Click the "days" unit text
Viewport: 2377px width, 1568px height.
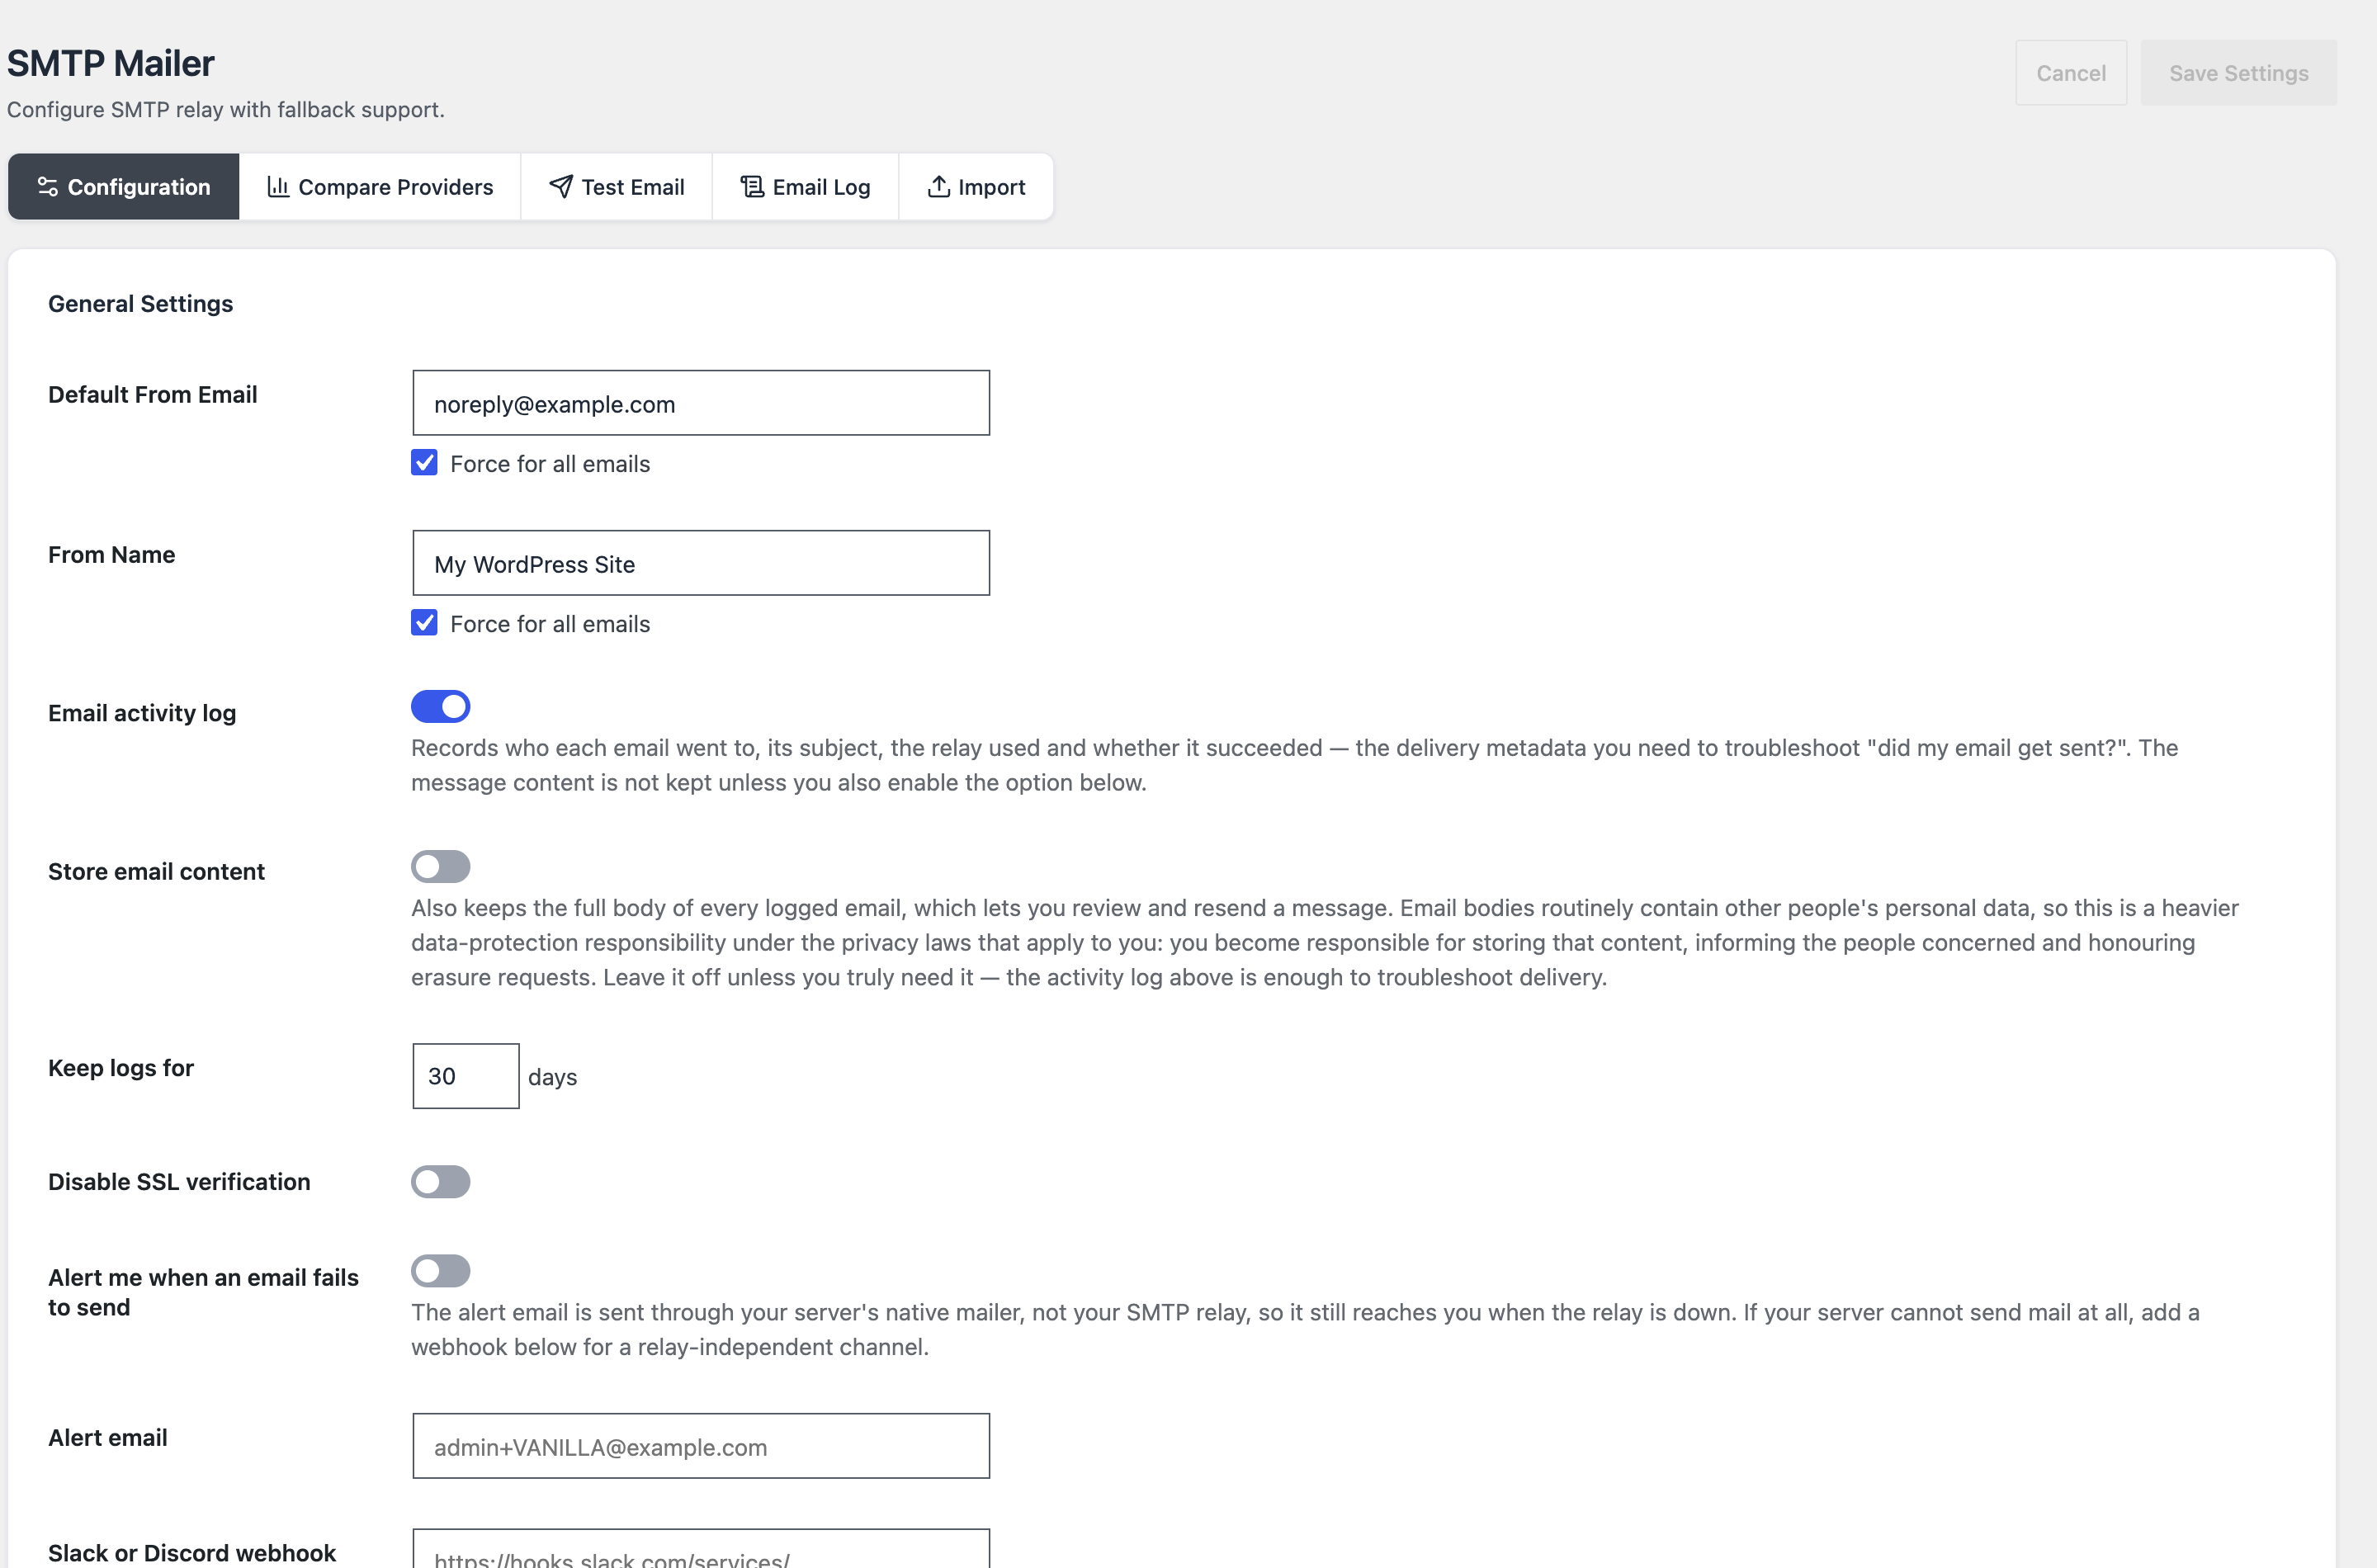552,1077
